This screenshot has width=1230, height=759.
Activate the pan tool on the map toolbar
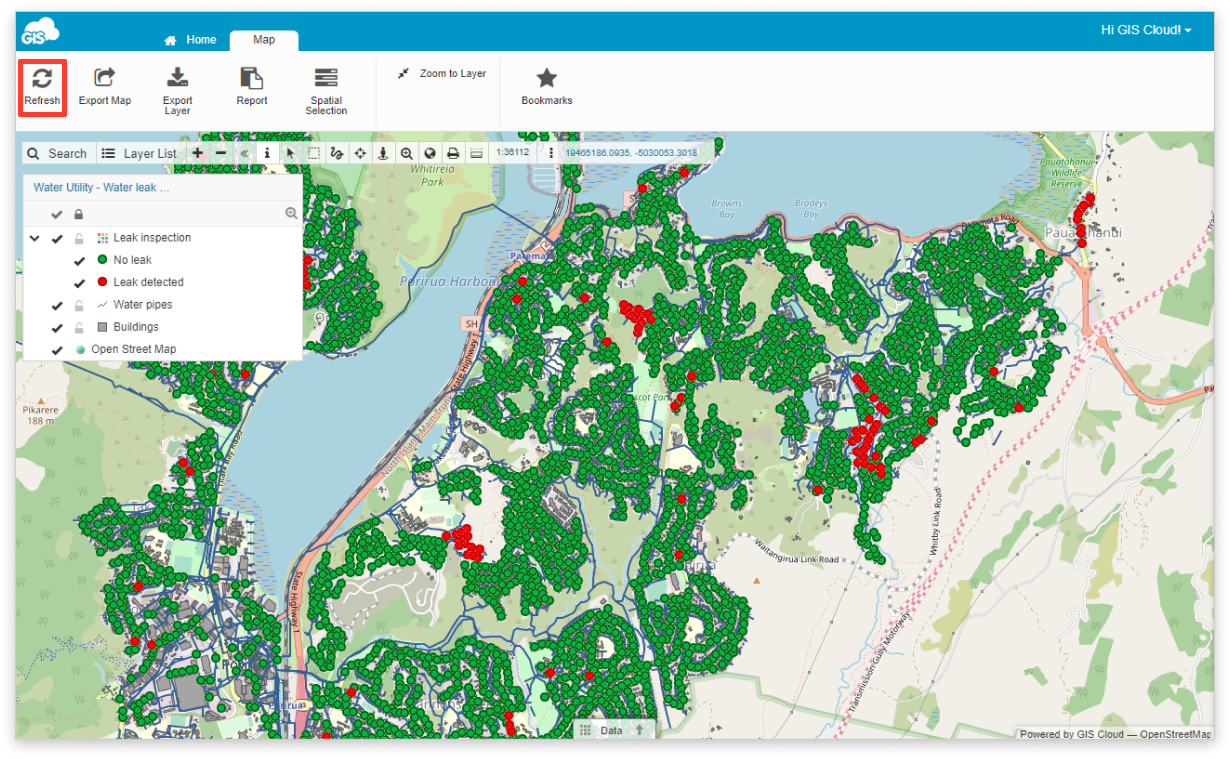point(361,152)
